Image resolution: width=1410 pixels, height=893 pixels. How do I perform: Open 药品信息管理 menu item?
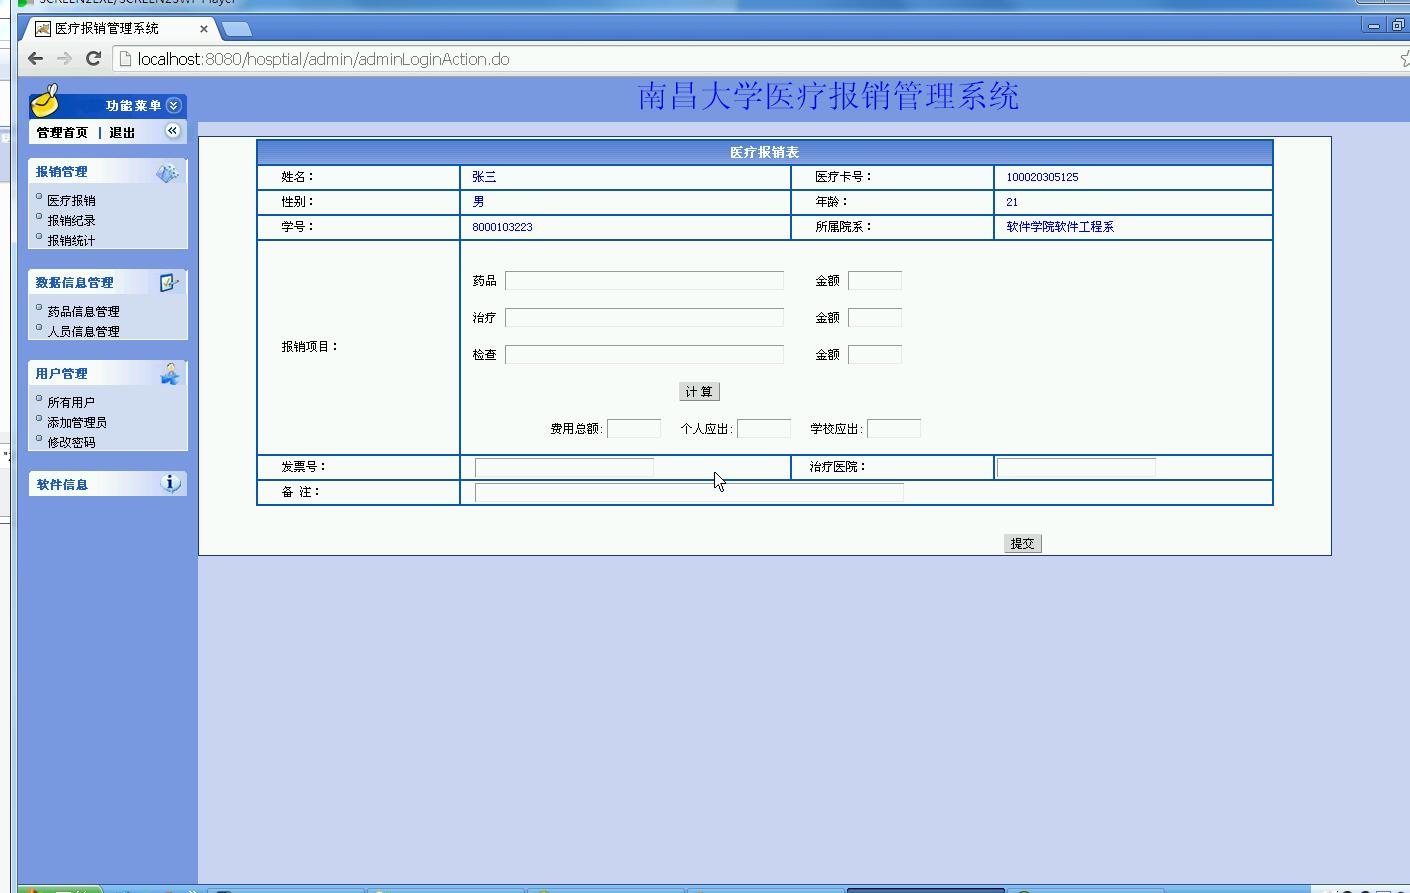tap(83, 312)
